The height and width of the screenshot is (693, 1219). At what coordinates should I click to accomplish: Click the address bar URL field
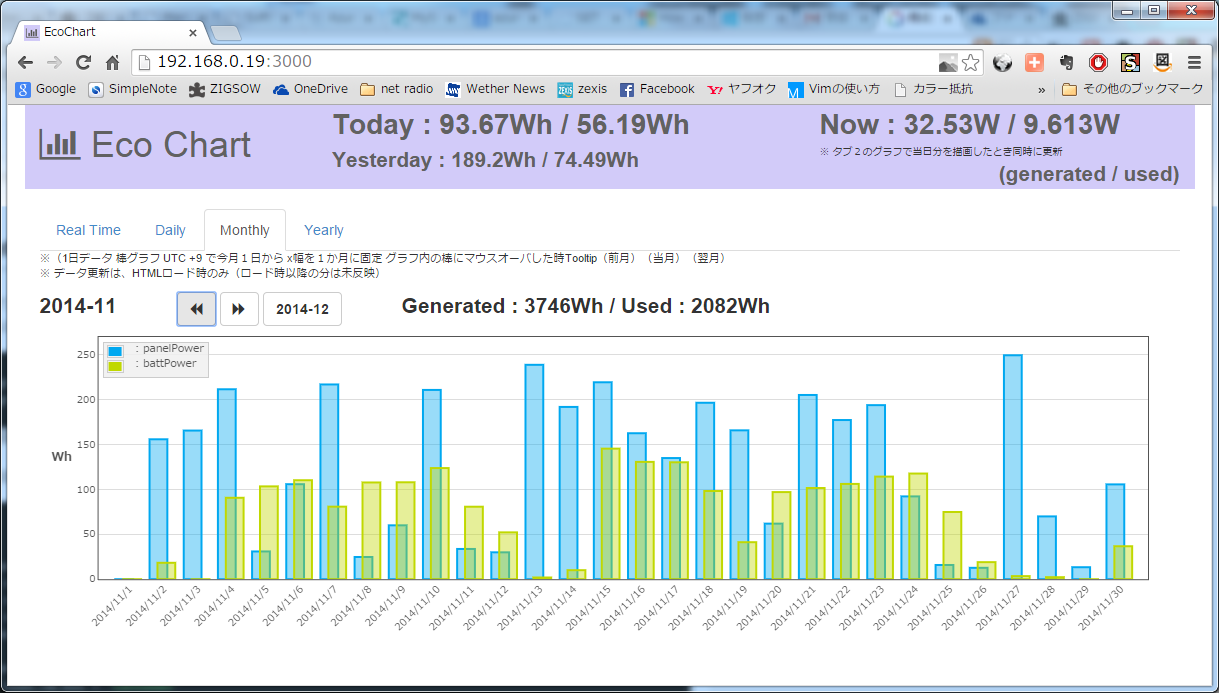point(540,62)
